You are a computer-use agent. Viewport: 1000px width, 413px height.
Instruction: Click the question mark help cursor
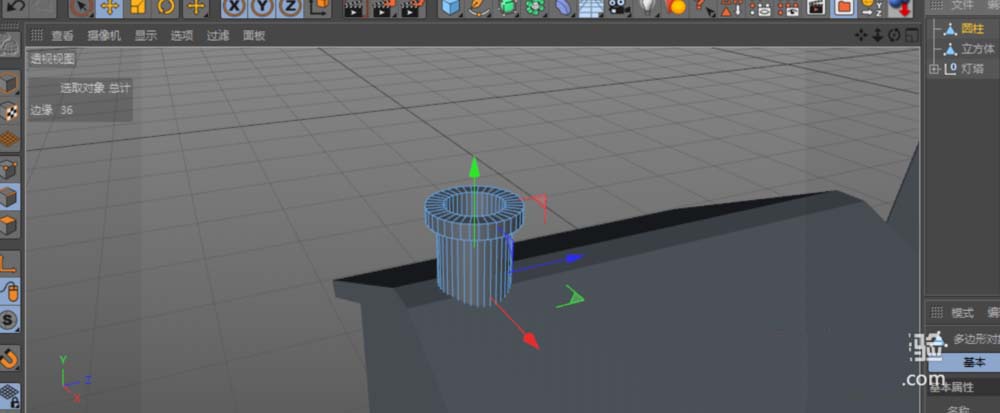pyautogui.click(x=703, y=7)
